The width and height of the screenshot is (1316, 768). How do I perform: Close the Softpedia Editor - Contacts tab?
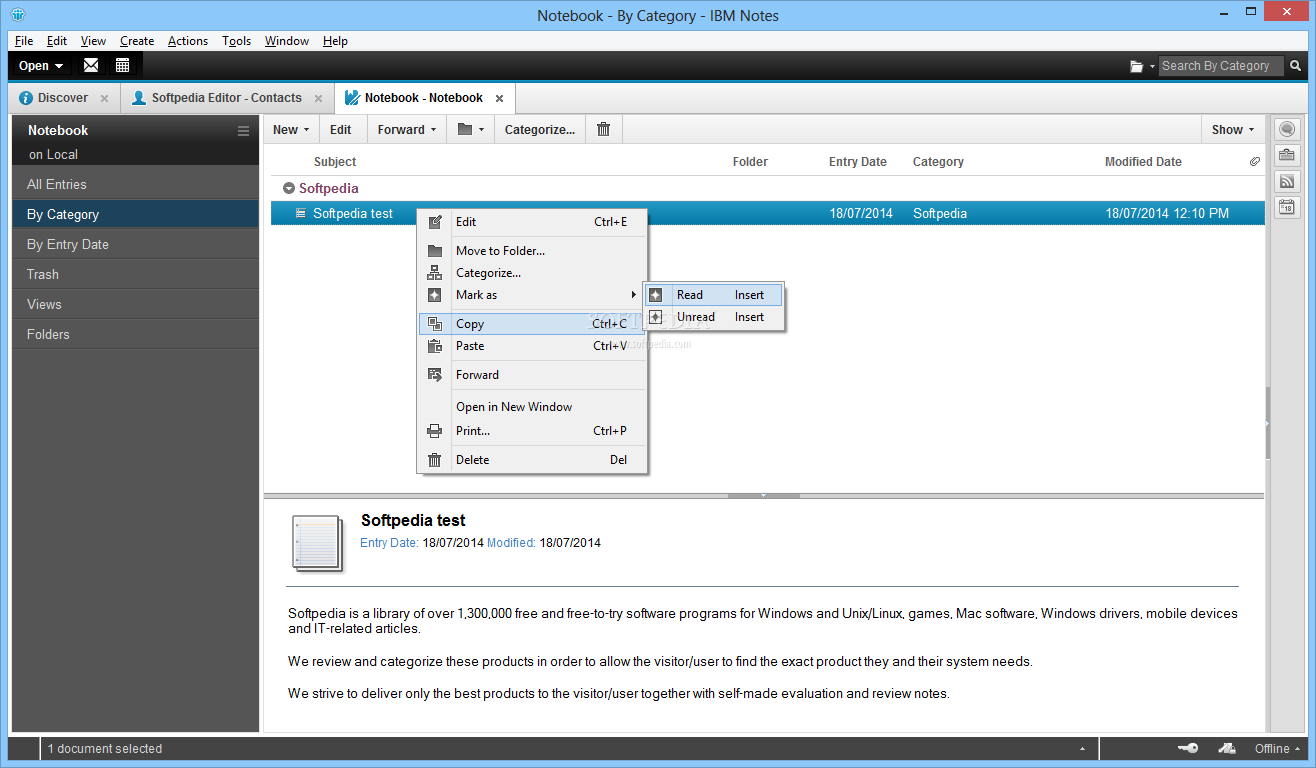(318, 98)
